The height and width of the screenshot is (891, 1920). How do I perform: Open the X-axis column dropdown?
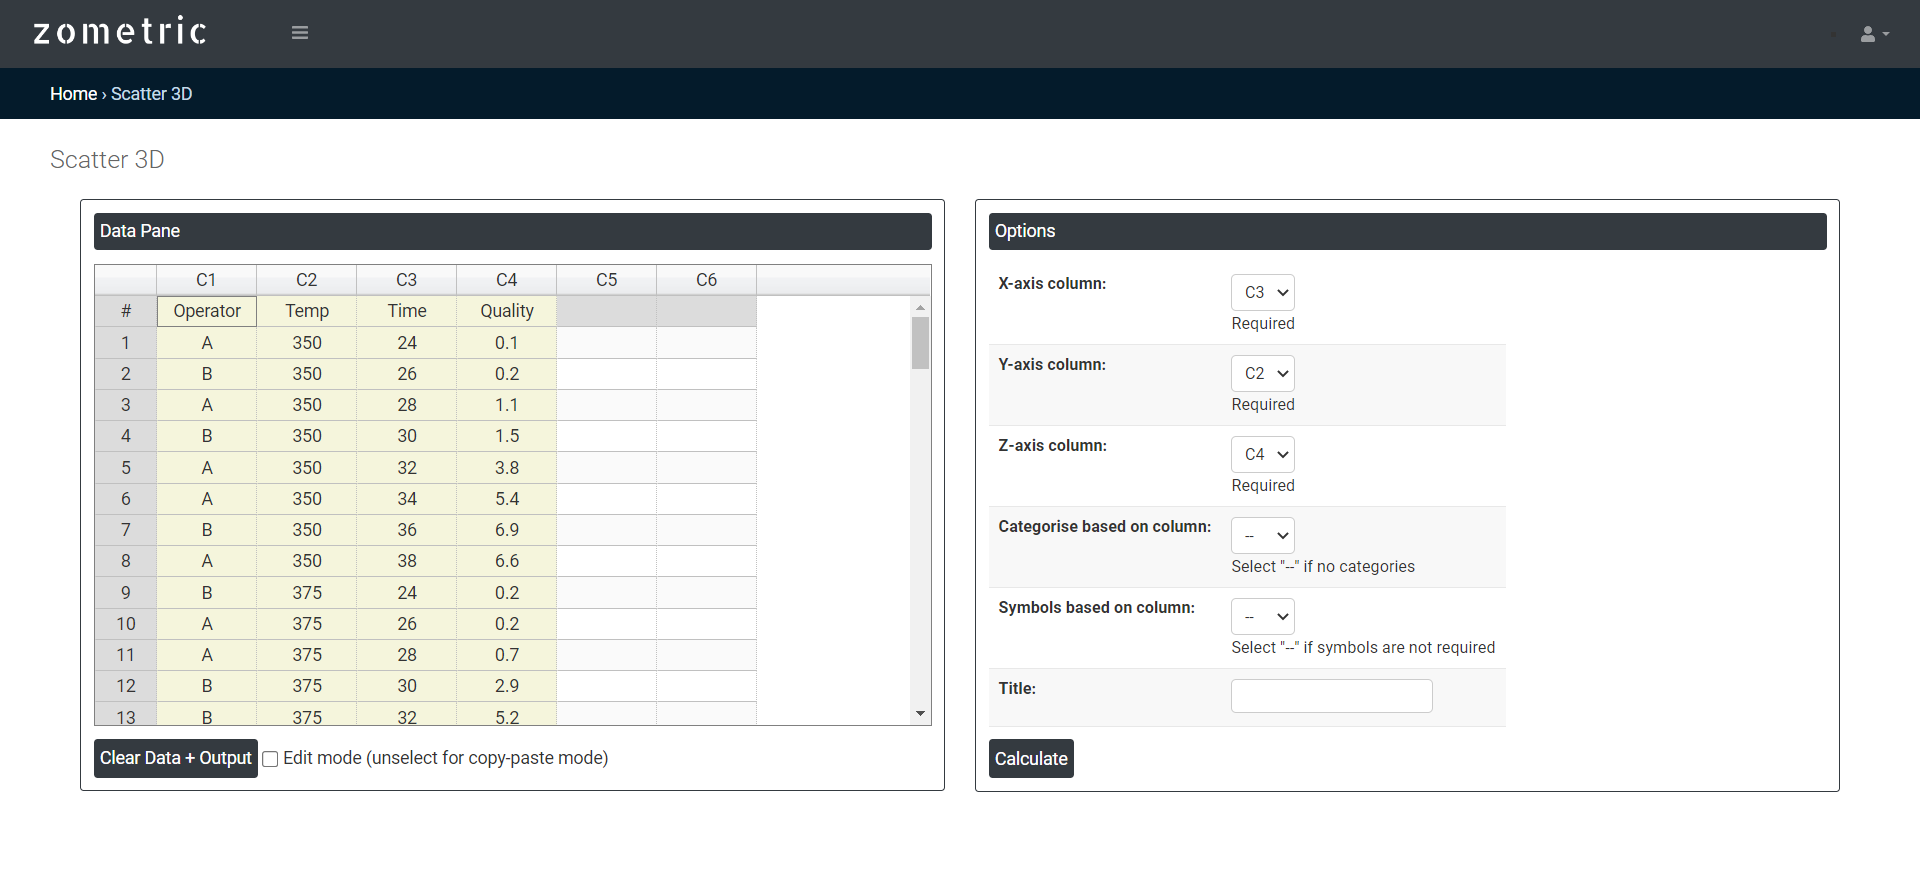coord(1262,292)
